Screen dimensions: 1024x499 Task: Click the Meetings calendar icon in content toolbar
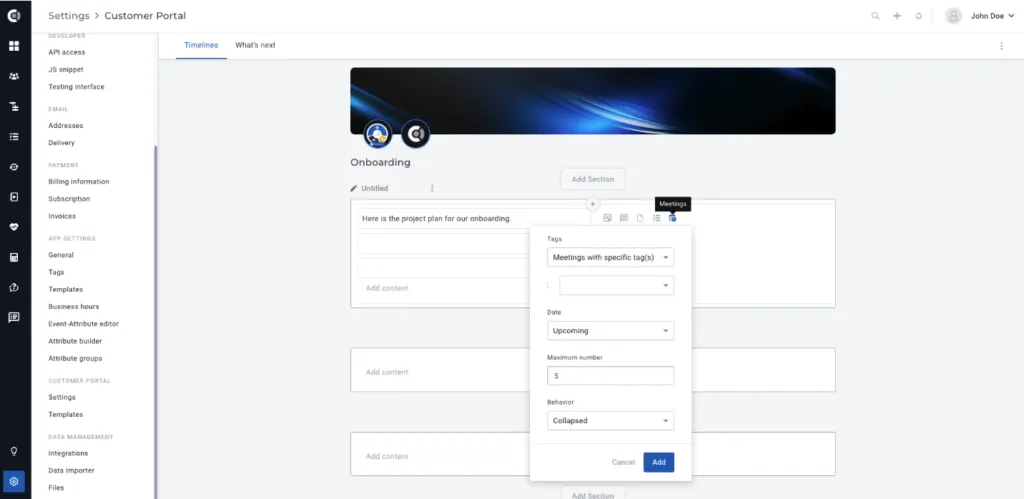click(x=673, y=218)
